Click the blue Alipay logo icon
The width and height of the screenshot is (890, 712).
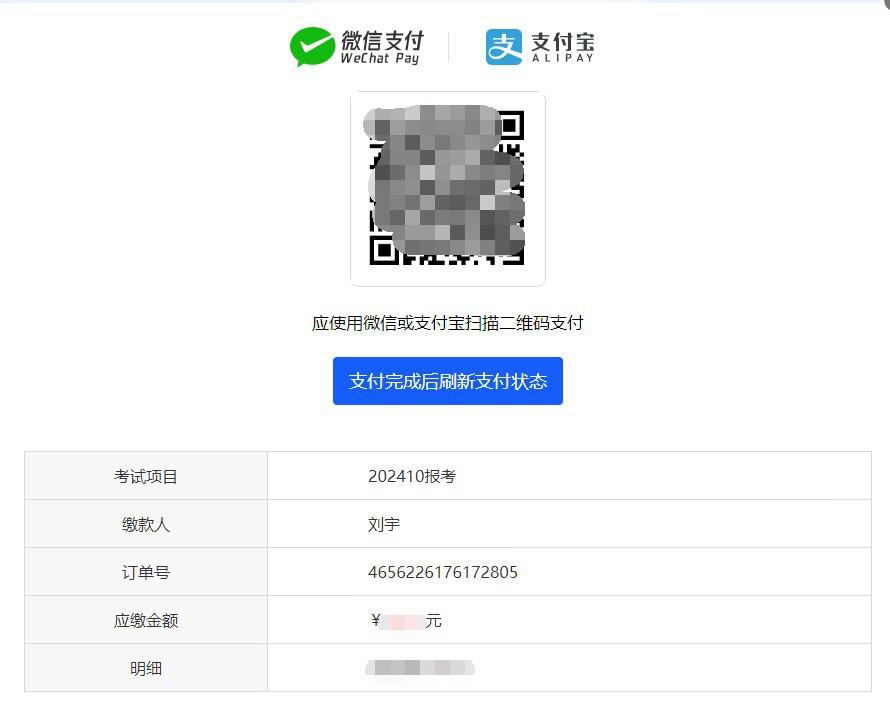click(x=504, y=46)
